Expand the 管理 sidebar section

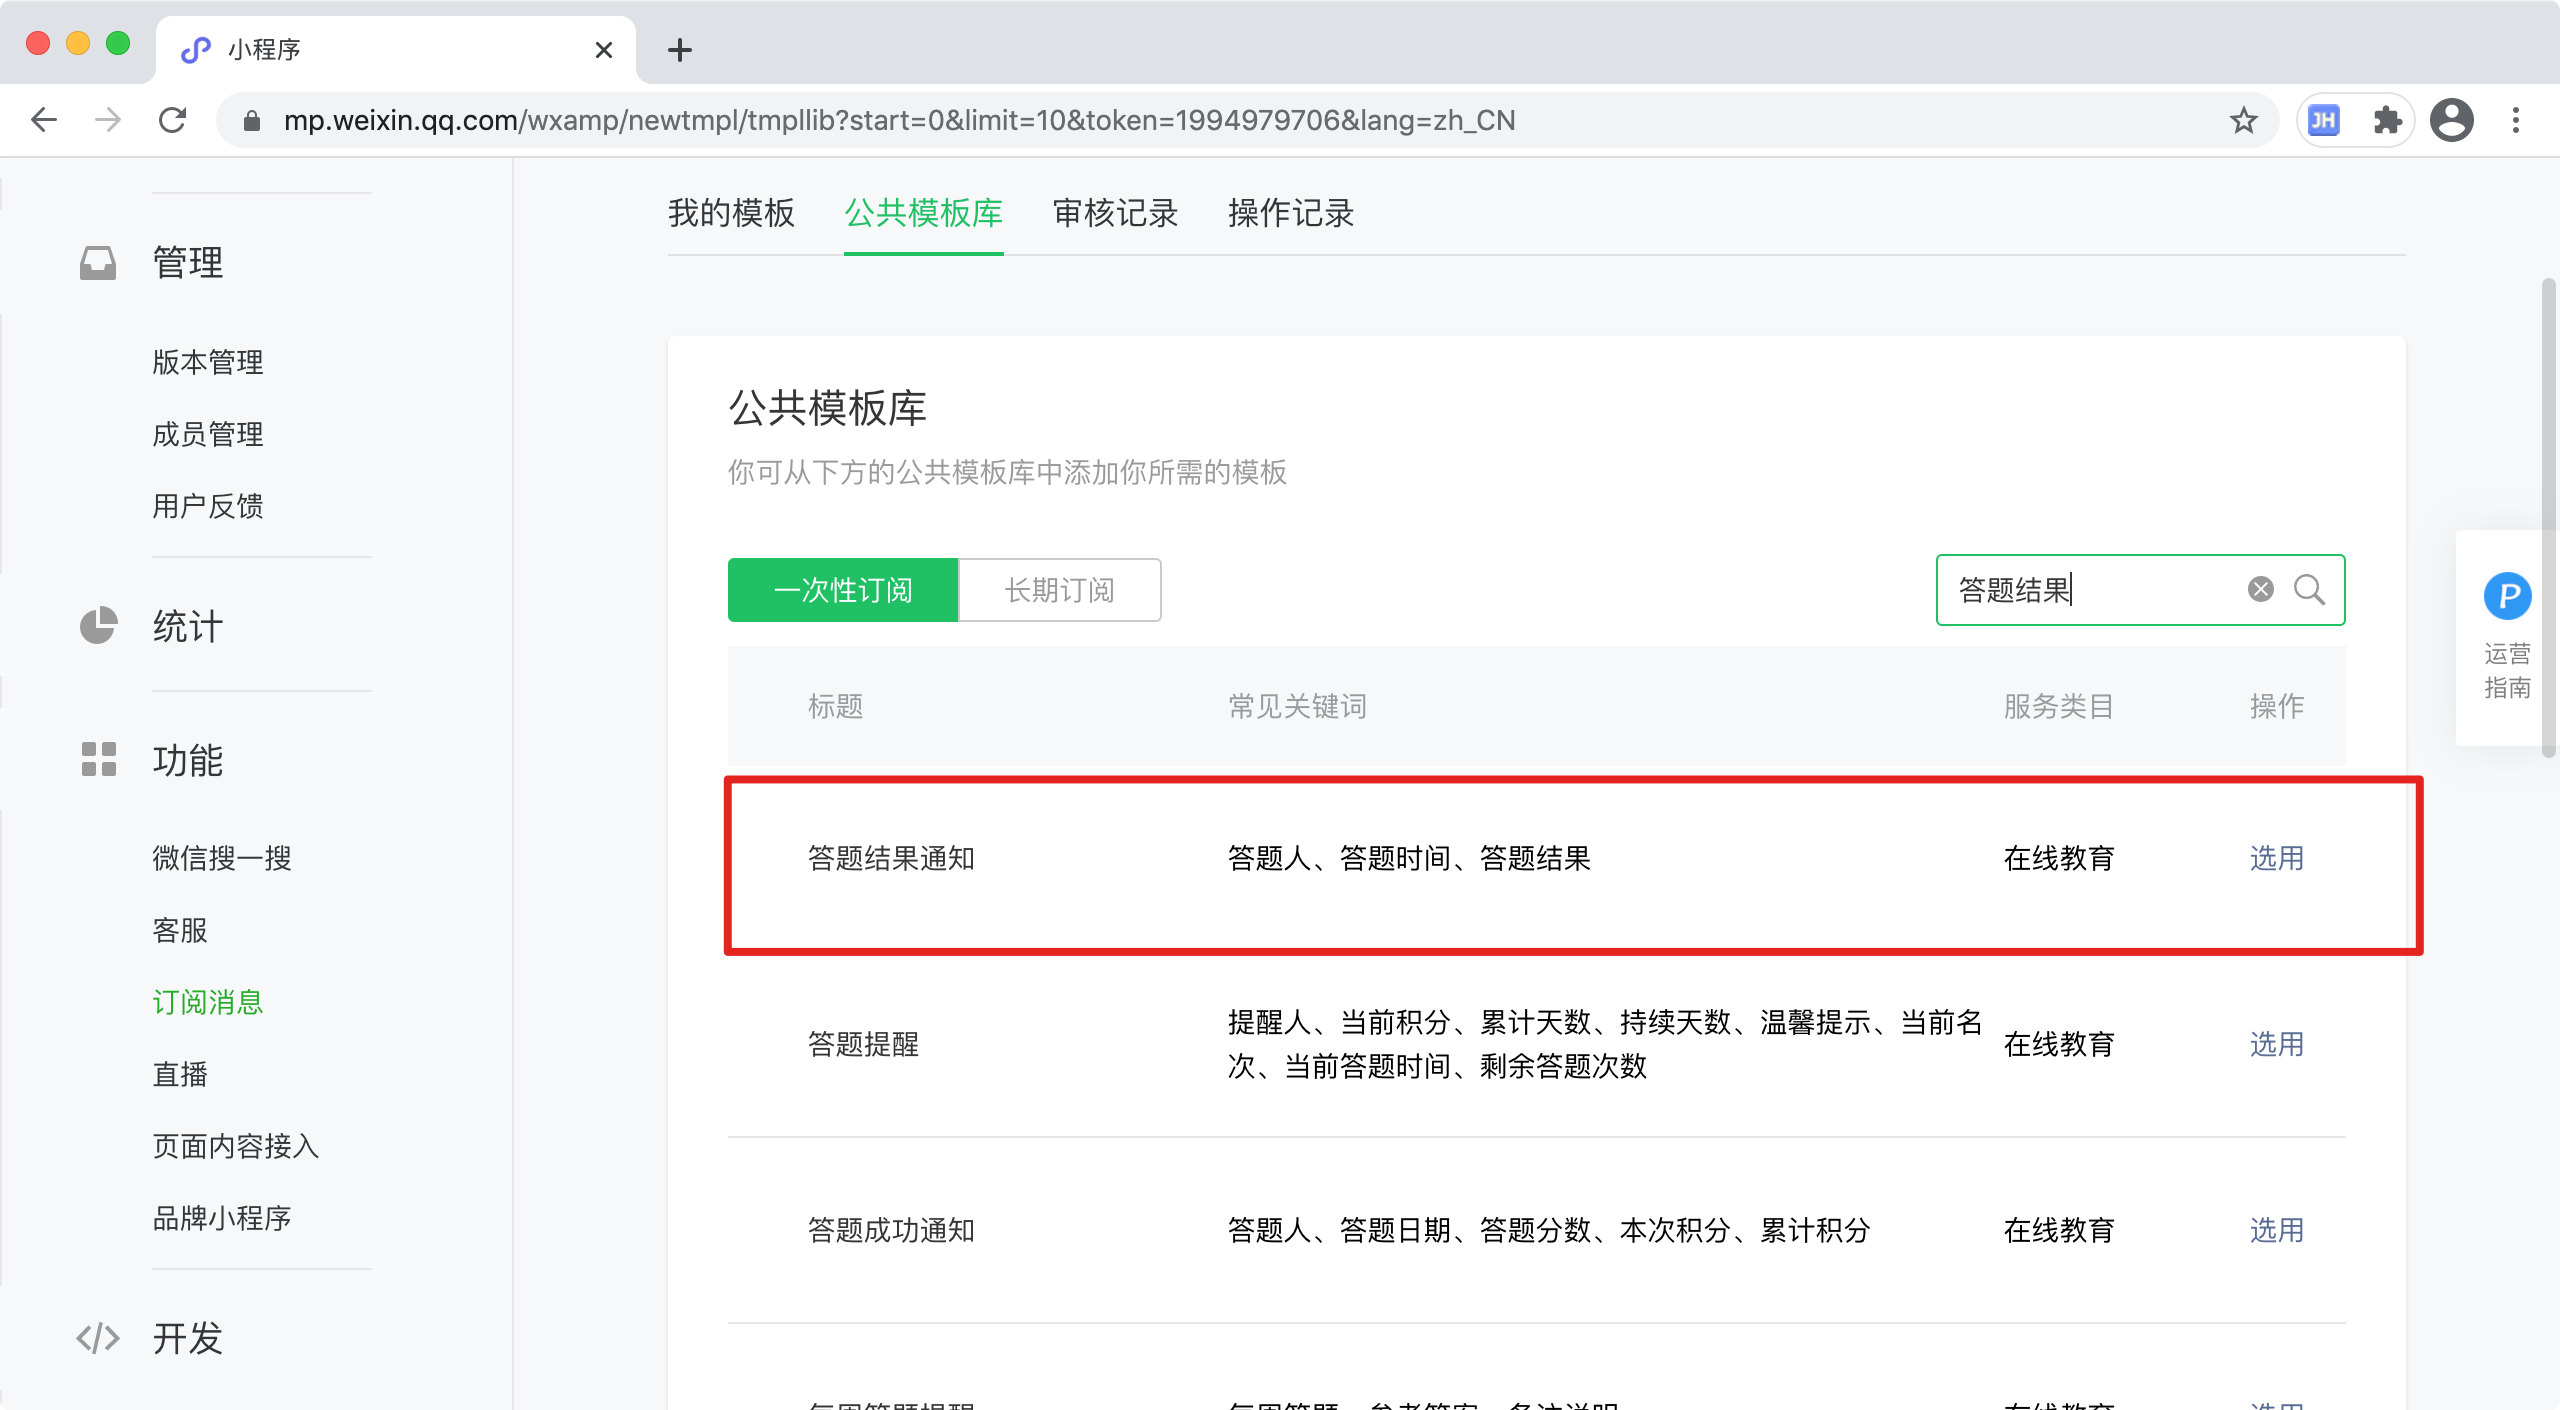pyautogui.click(x=187, y=263)
